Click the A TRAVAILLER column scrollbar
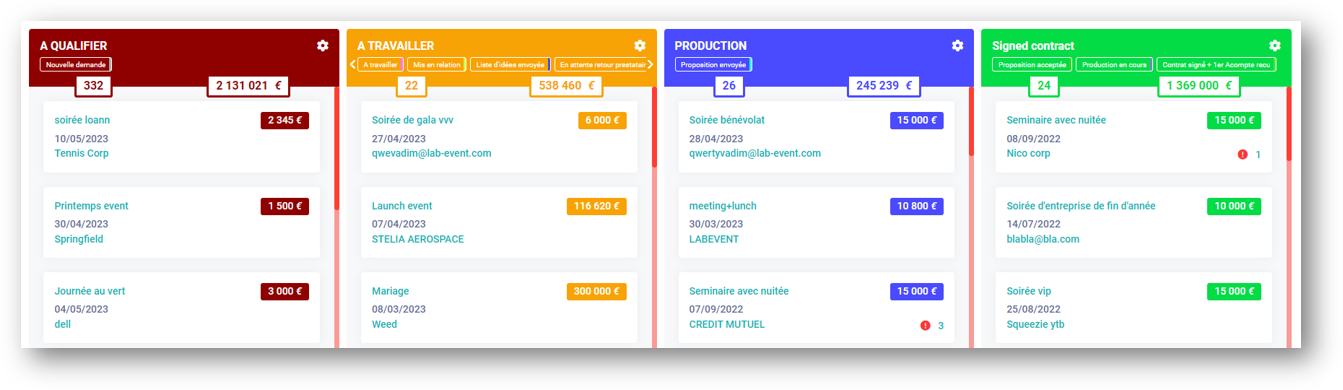This screenshot has height=390, width=1343. pos(654,126)
